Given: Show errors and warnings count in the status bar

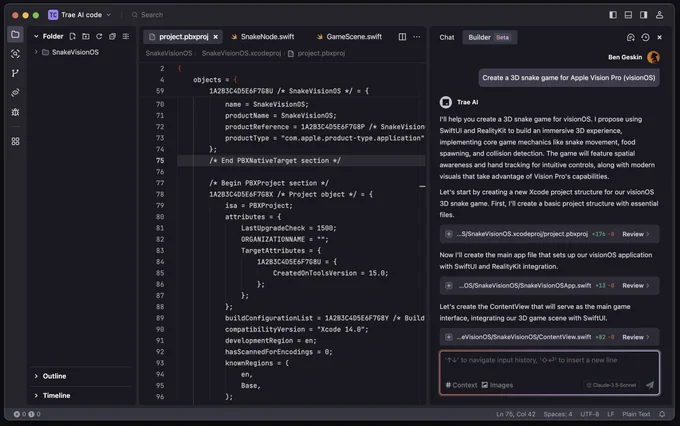Looking at the screenshot, I should pyautogui.click(x=27, y=414).
